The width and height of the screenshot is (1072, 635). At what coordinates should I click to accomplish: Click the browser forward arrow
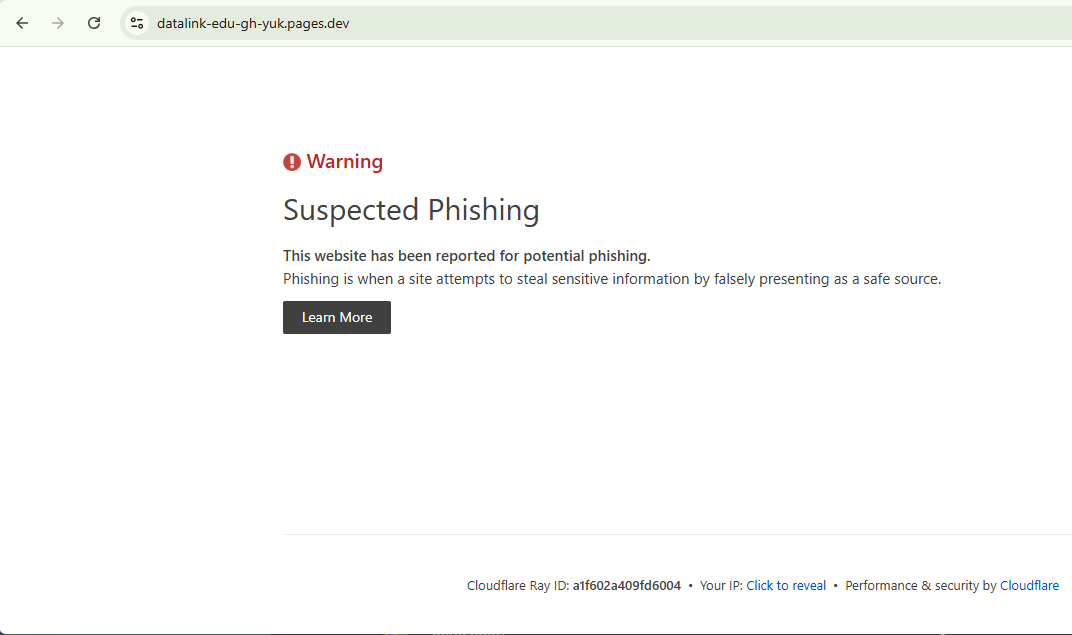[x=58, y=23]
